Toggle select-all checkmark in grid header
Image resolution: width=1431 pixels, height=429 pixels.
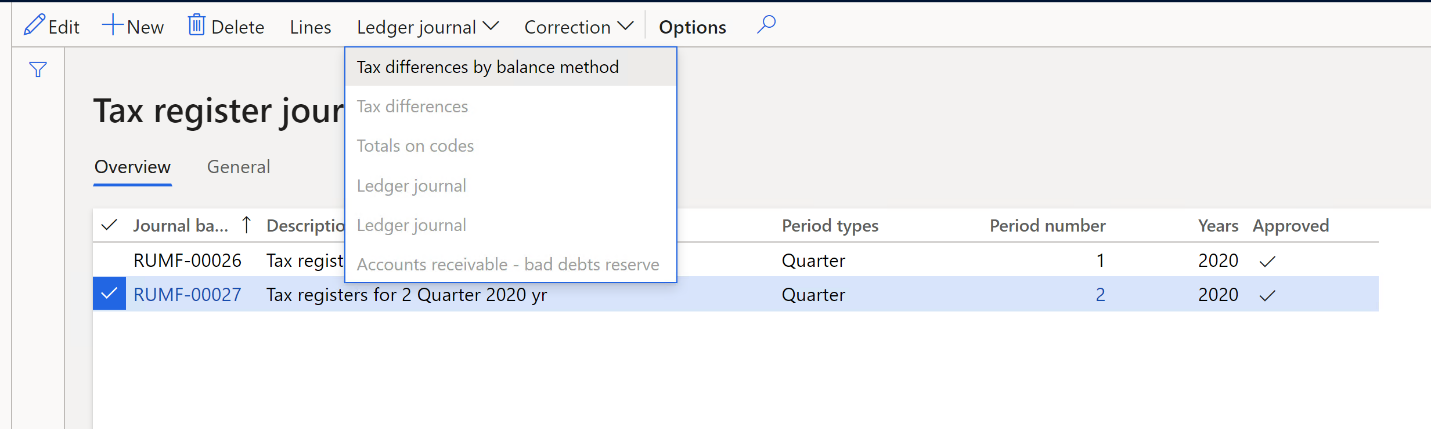coord(109,226)
